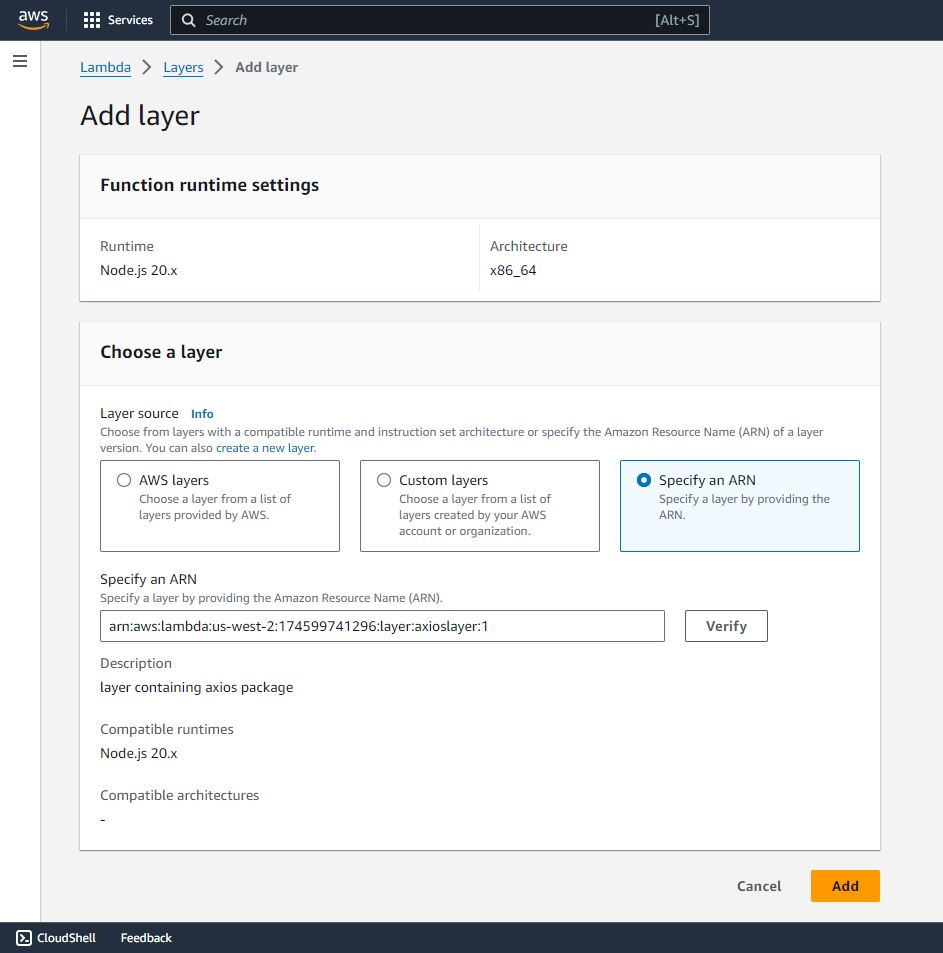
Task: Open the Layer source Info link
Action: [x=202, y=414]
